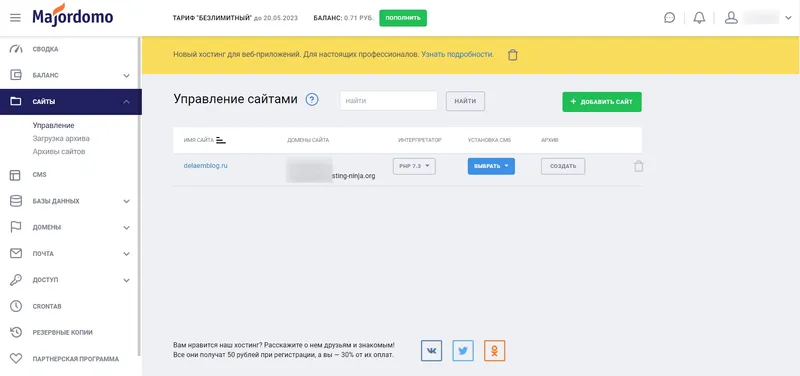
Task: Click the help question mark icon
Action: pos(312,99)
